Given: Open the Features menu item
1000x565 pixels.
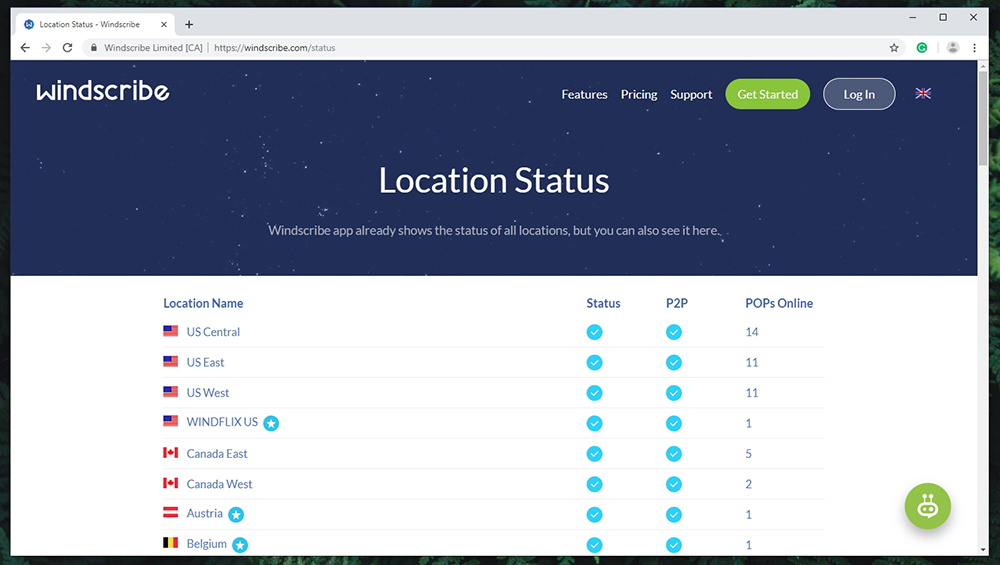Looking at the screenshot, I should (584, 94).
